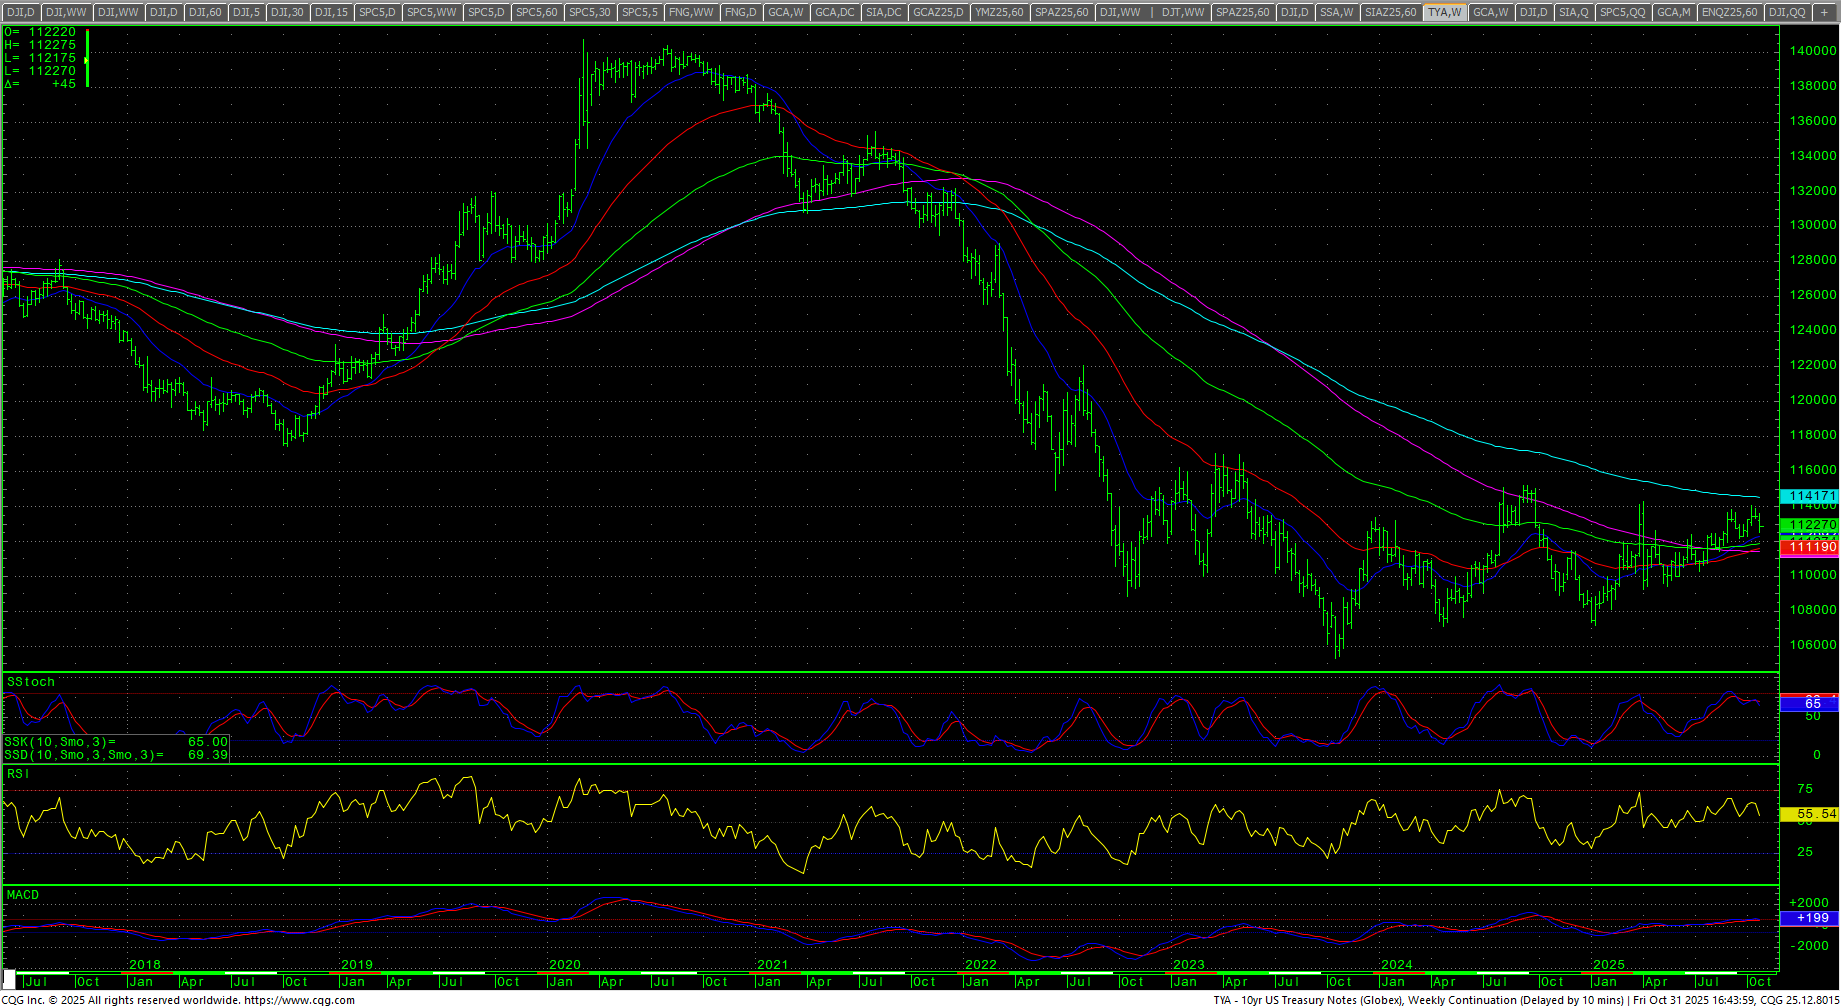
Task: Click the SSK(10,Smo,3) stochastic value readout
Action: tap(115, 742)
